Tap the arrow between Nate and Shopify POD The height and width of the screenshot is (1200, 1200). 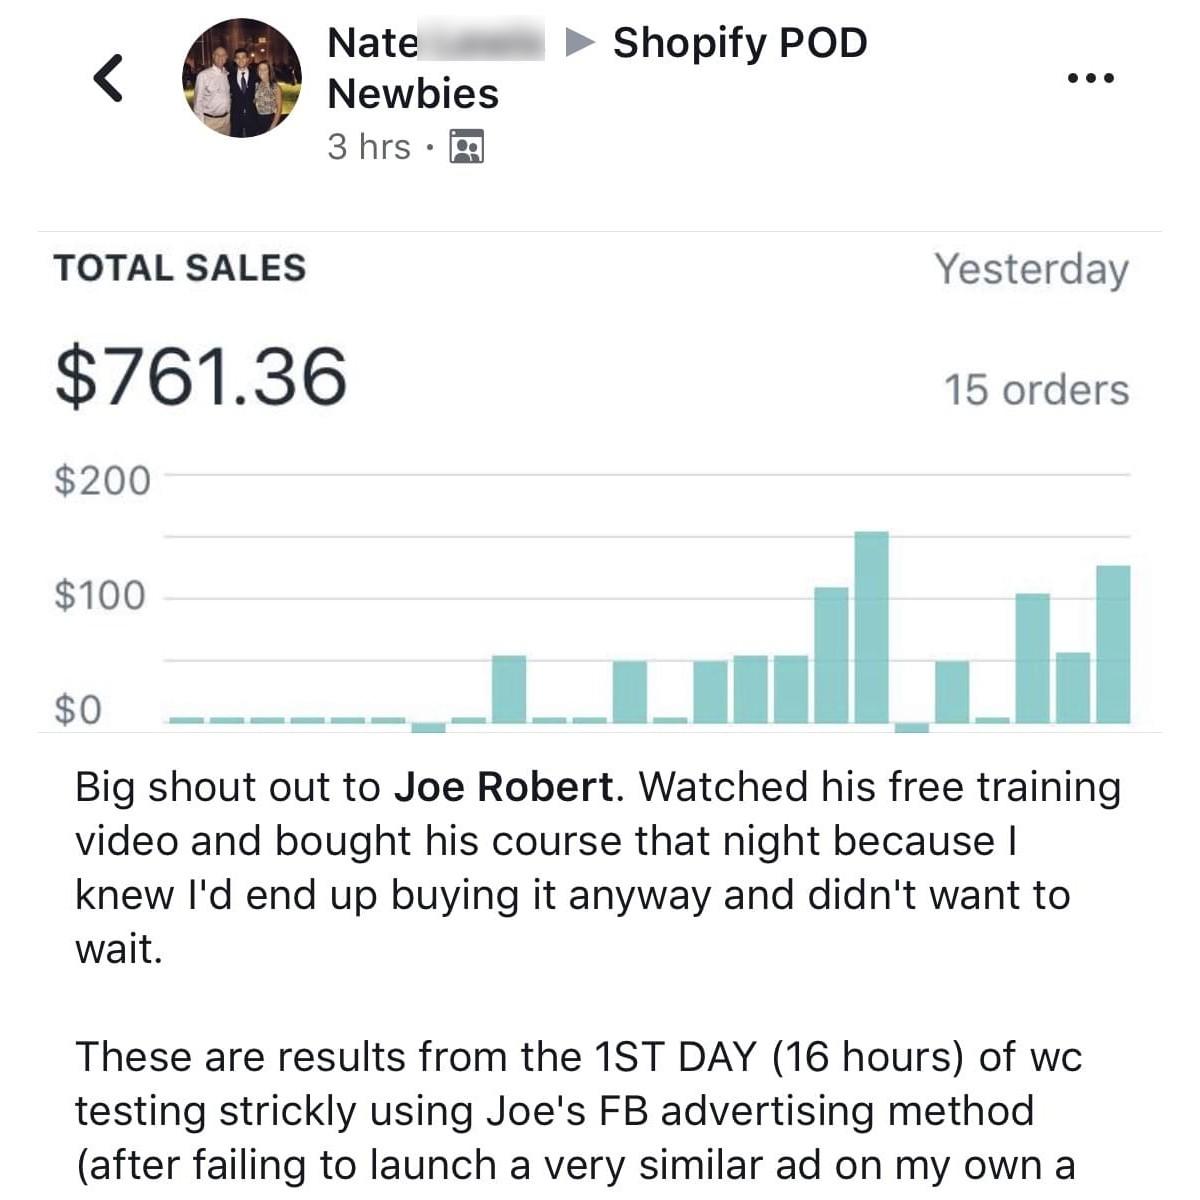pyautogui.click(x=580, y=42)
